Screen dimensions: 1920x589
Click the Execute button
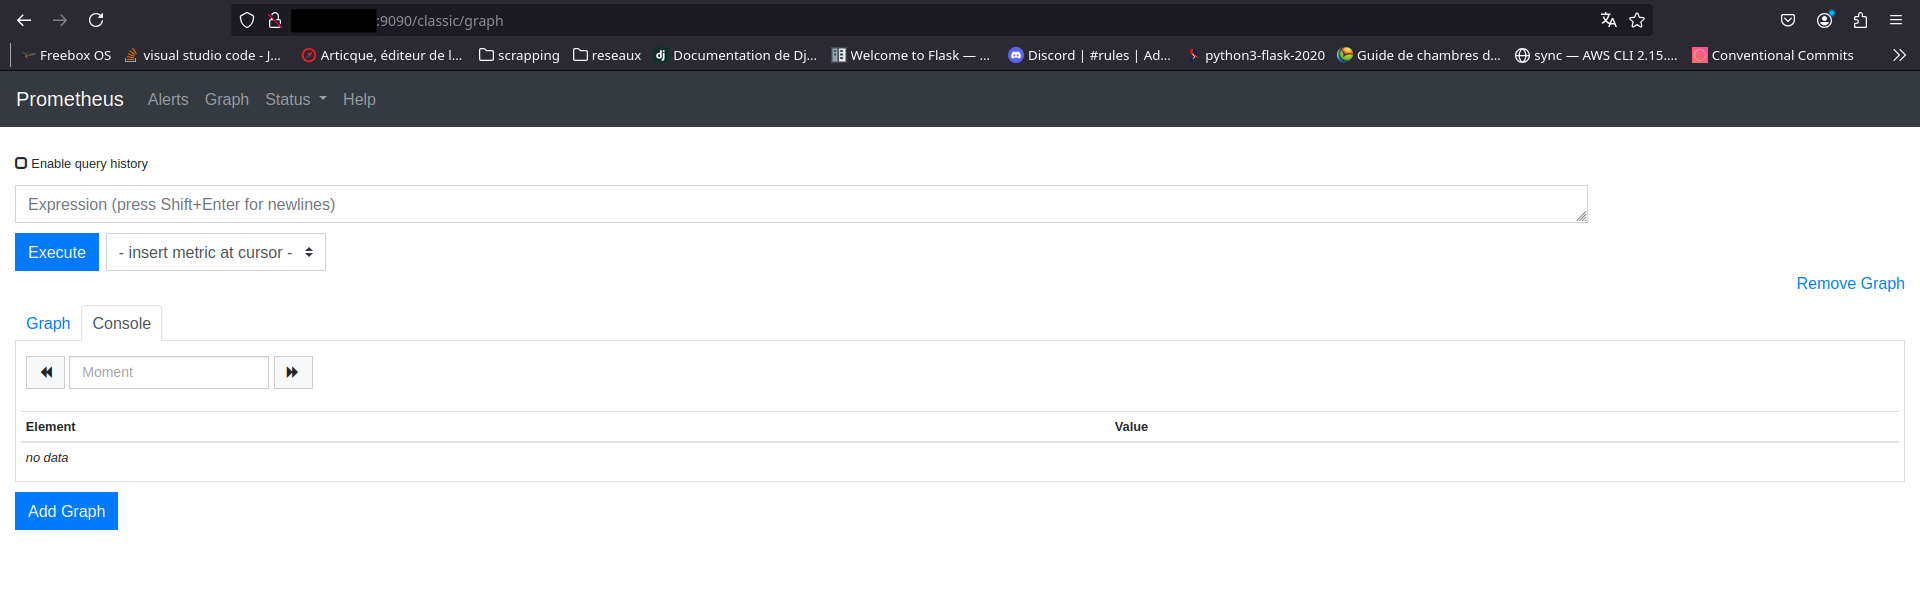pos(57,252)
